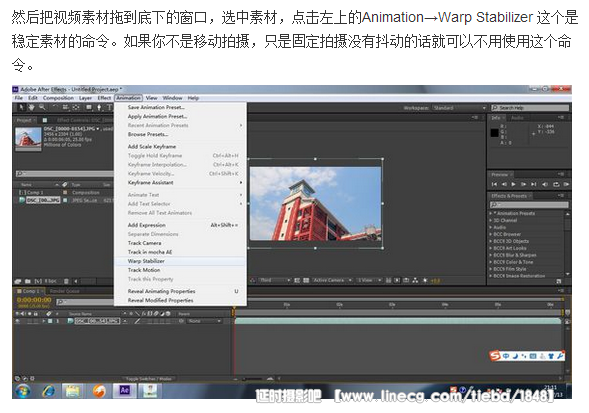Open viewer resolution dropdown showing Third
589x413 pixels.
tap(275, 280)
